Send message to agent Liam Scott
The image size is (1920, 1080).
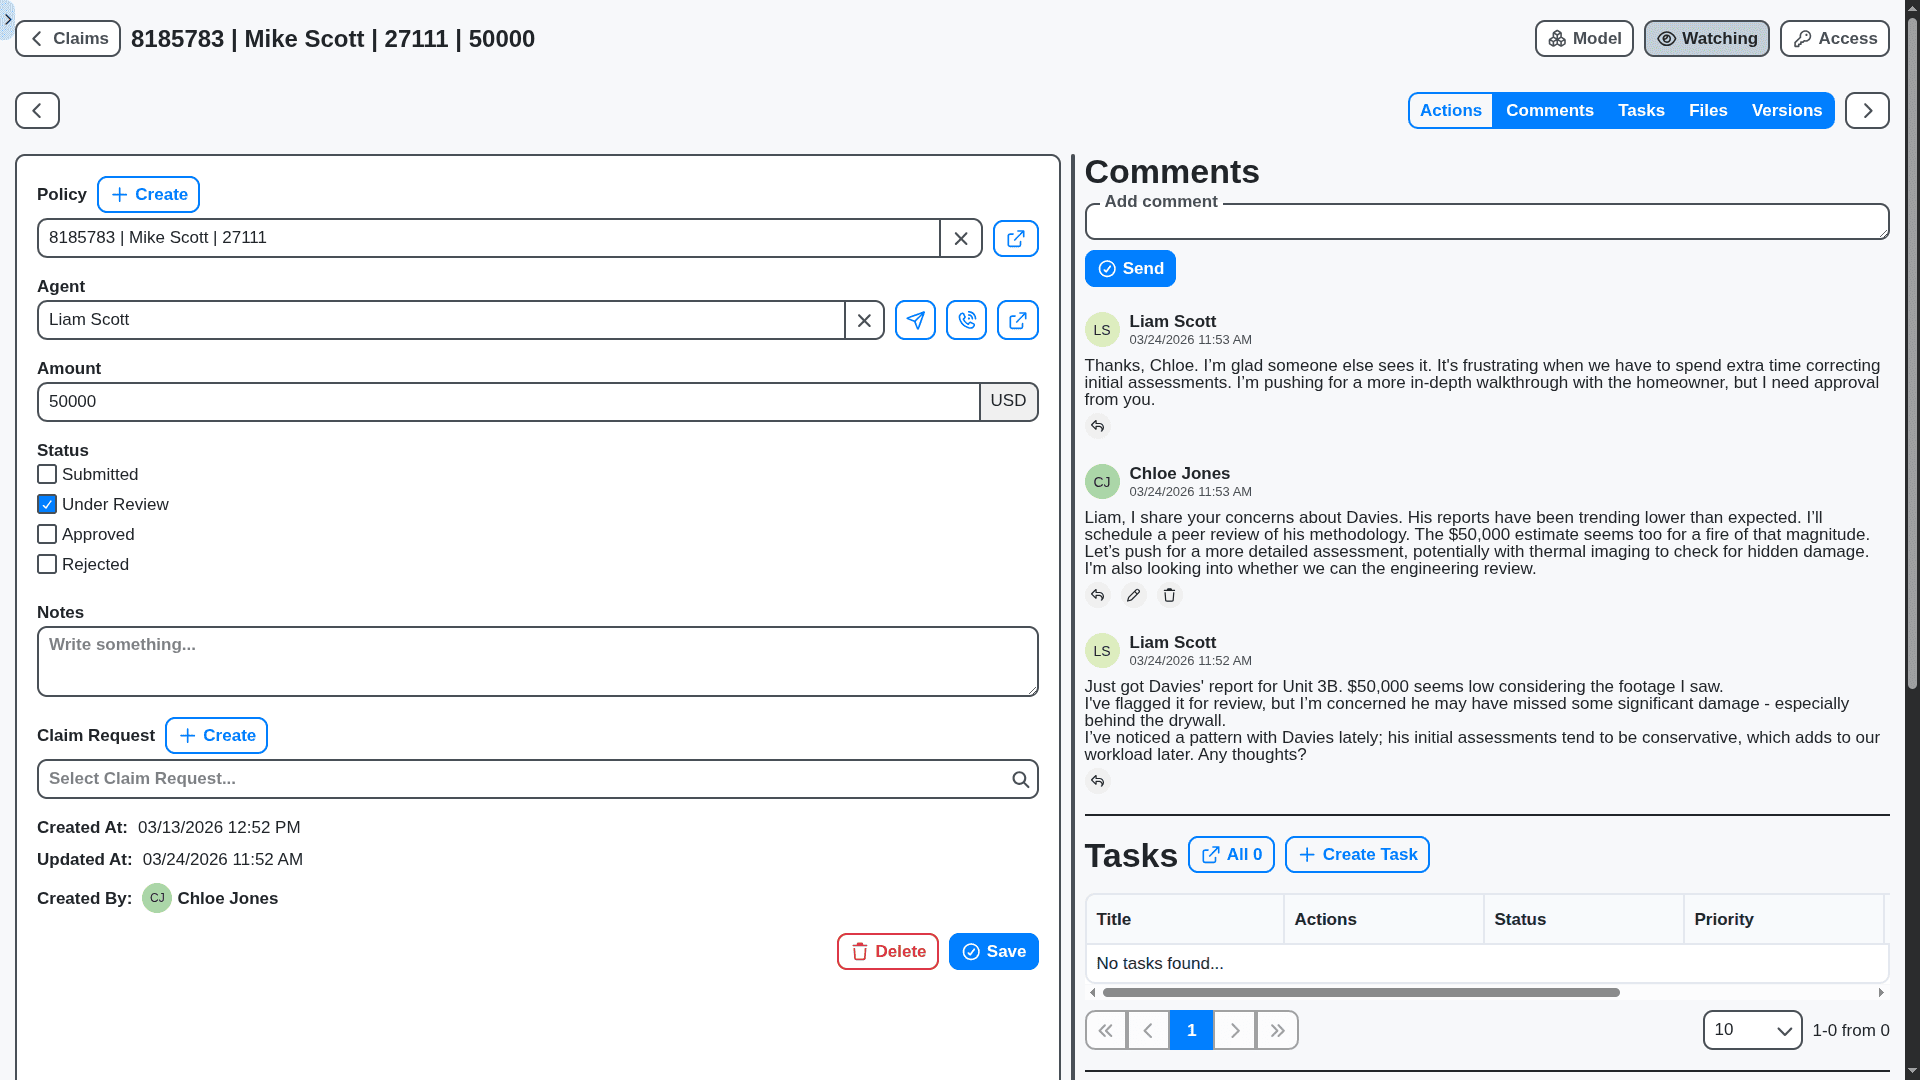(915, 320)
